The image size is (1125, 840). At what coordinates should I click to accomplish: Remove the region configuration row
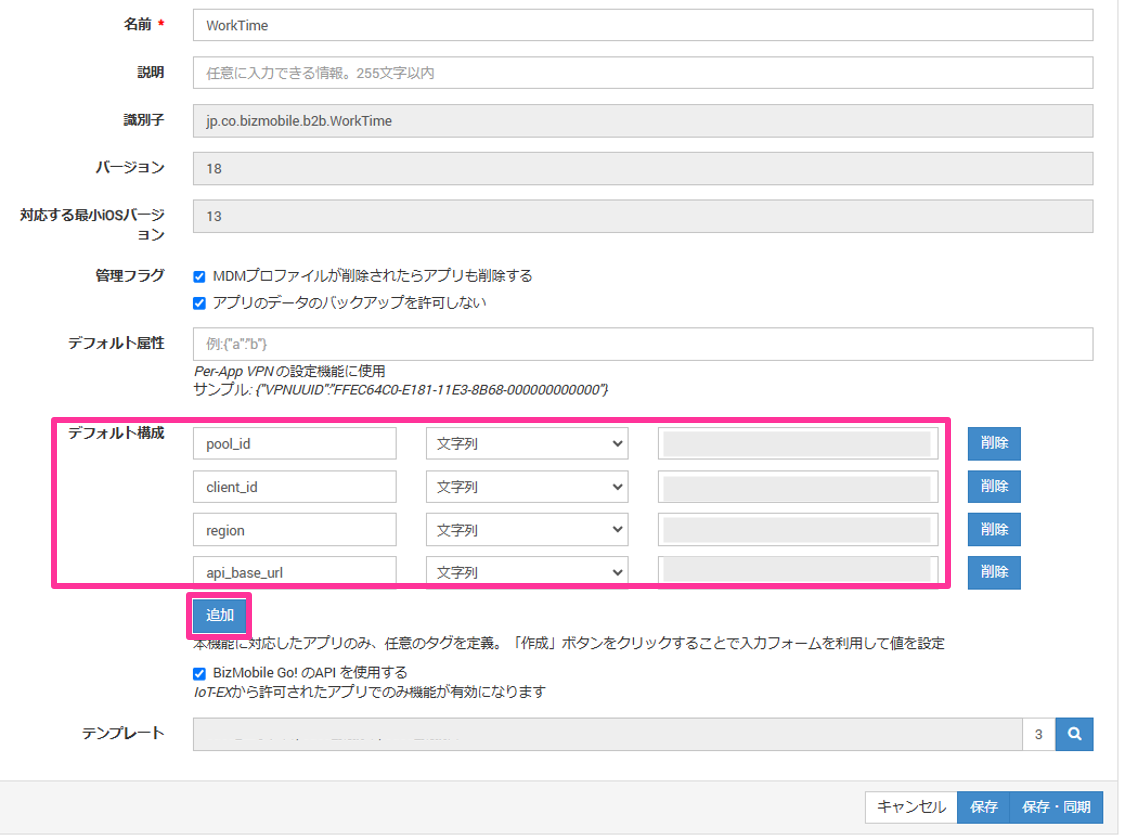tap(993, 529)
